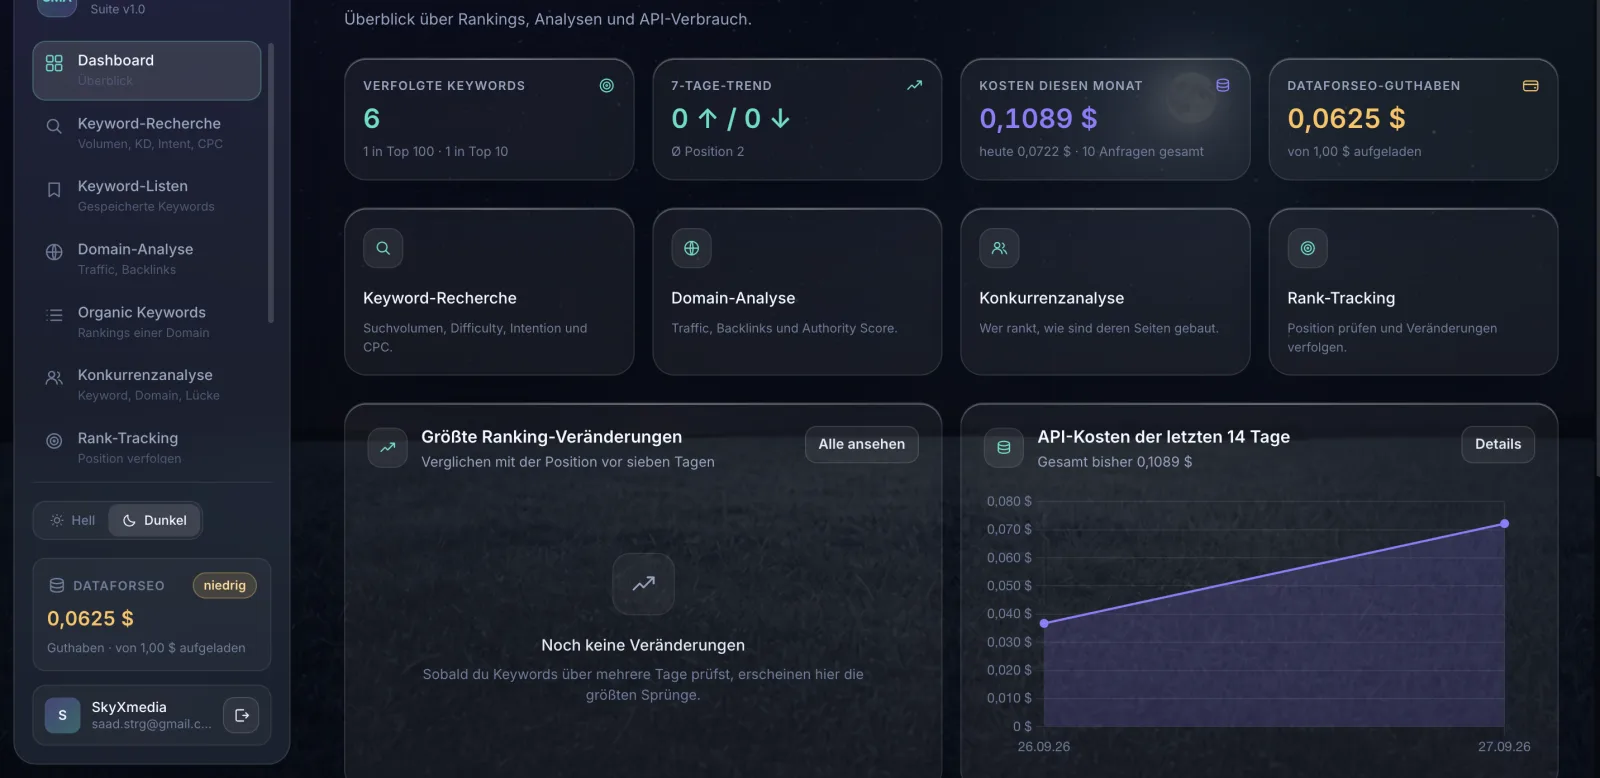Click the bookmark icon beside Keyword-Listen
The width and height of the screenshot is (1600, 778).
point(54,189)
